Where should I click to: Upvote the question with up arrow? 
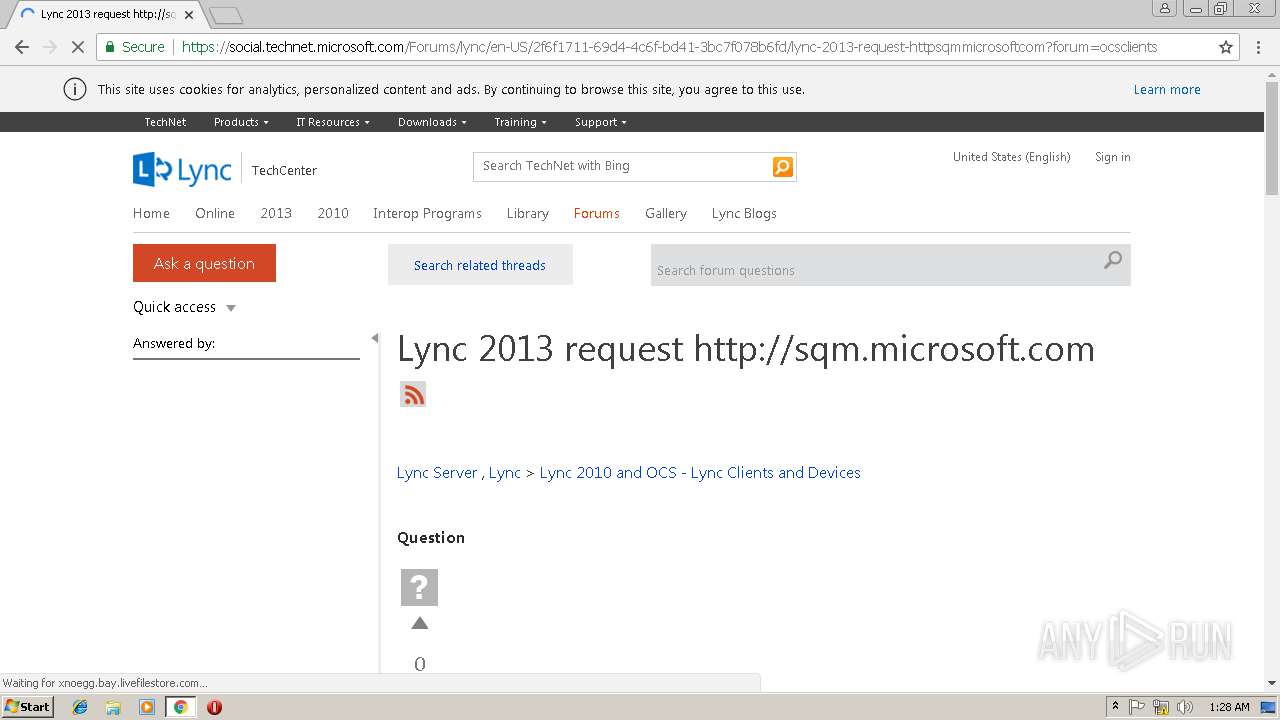point(420,623)
